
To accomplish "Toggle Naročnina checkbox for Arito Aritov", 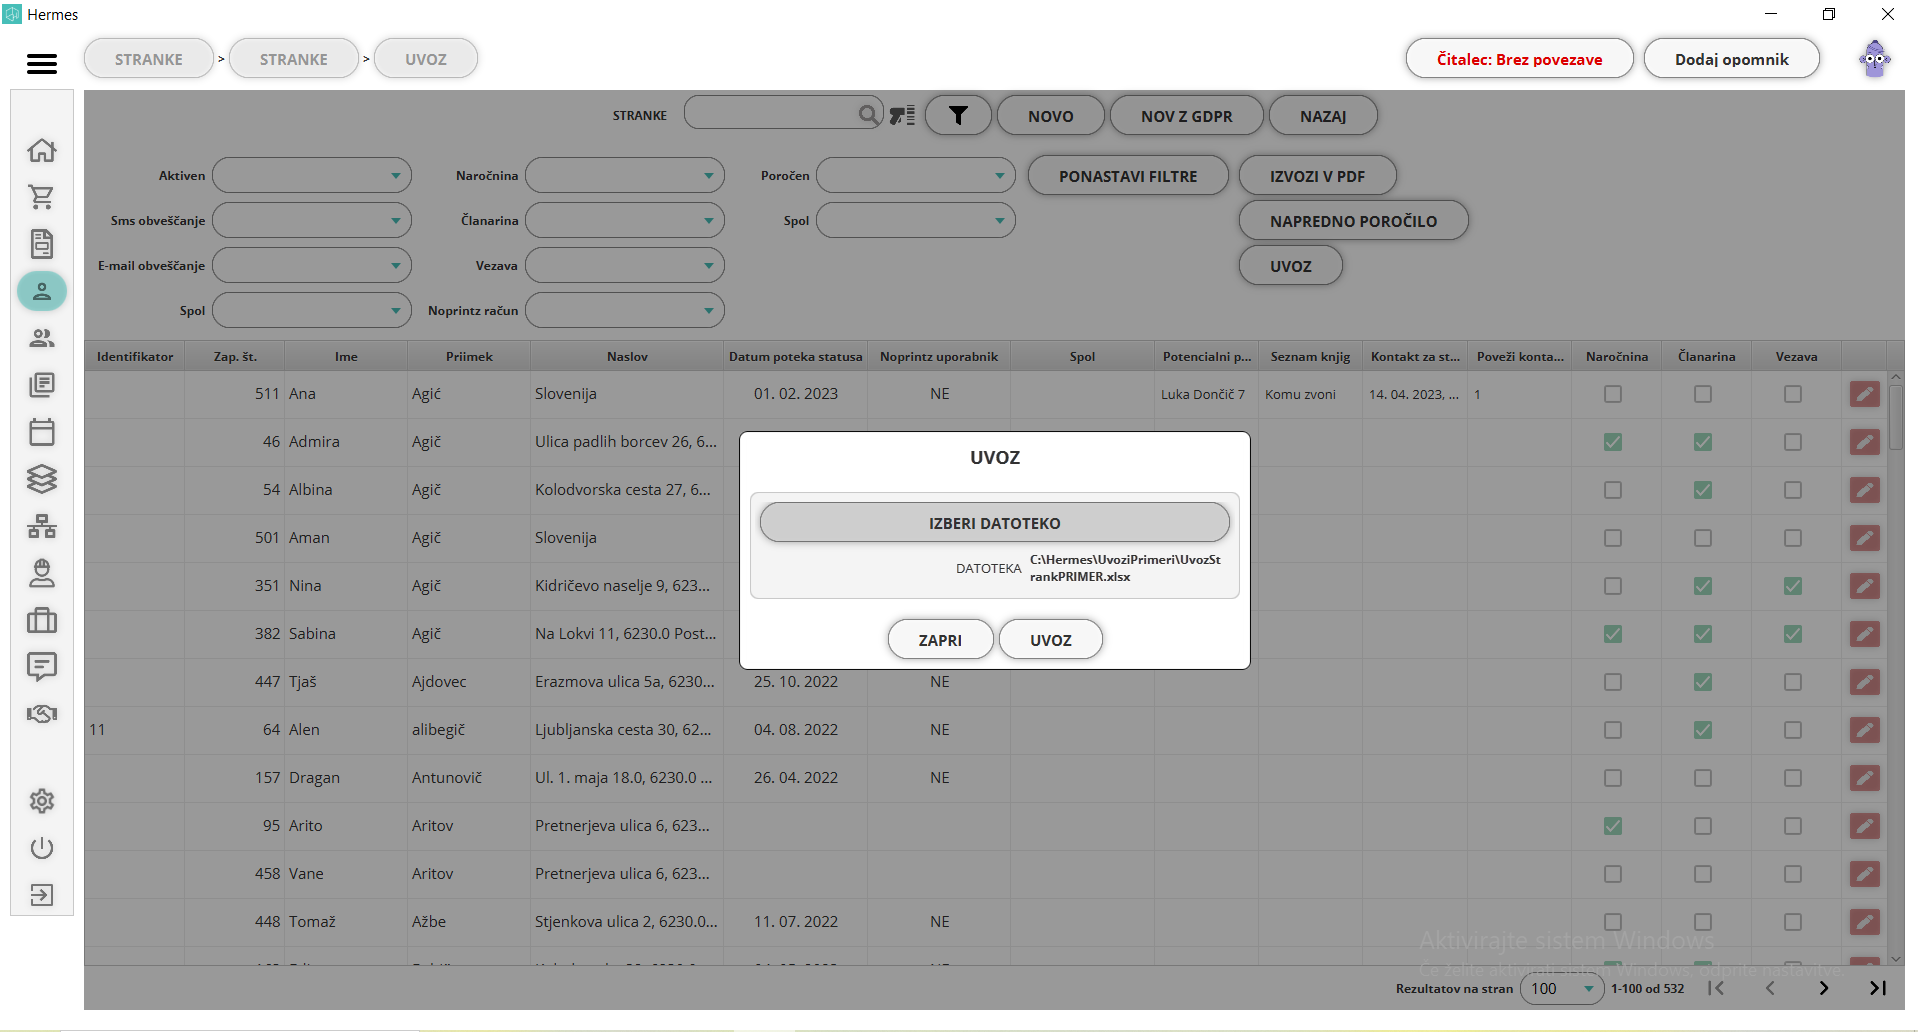I will click(1613, 826).
